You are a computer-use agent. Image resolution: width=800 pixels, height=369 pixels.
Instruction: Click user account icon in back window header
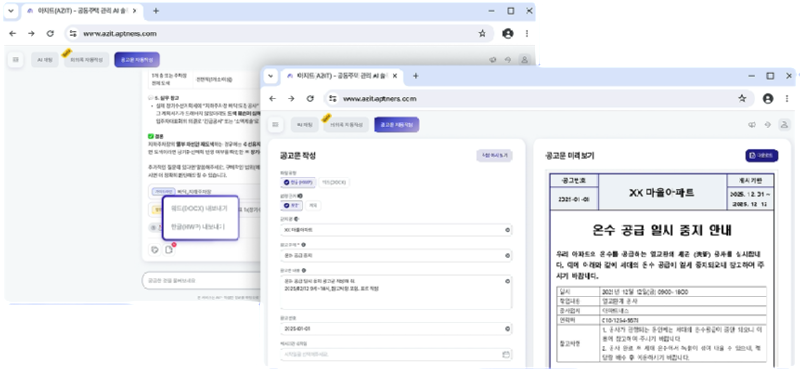click(524, 60)
